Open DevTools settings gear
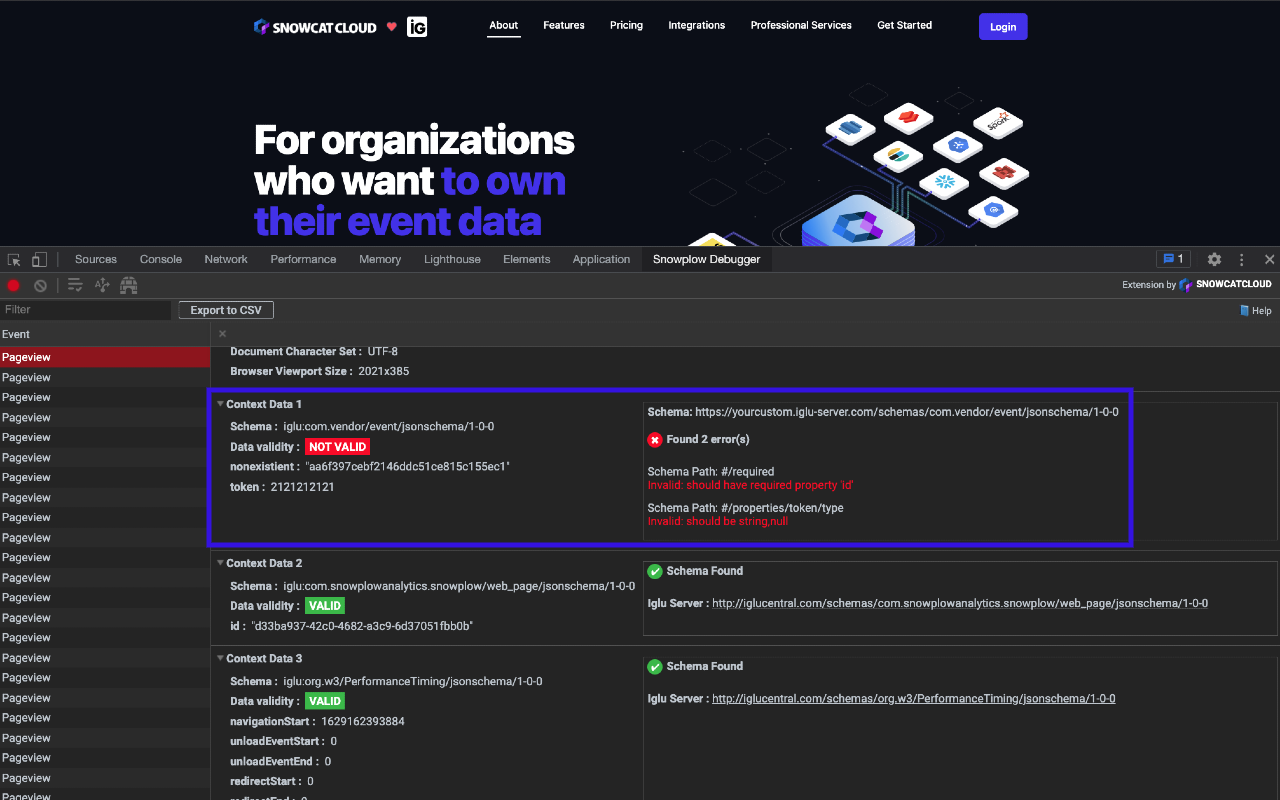This screenshot has width=1280, height=800. tap(1214, 259)
